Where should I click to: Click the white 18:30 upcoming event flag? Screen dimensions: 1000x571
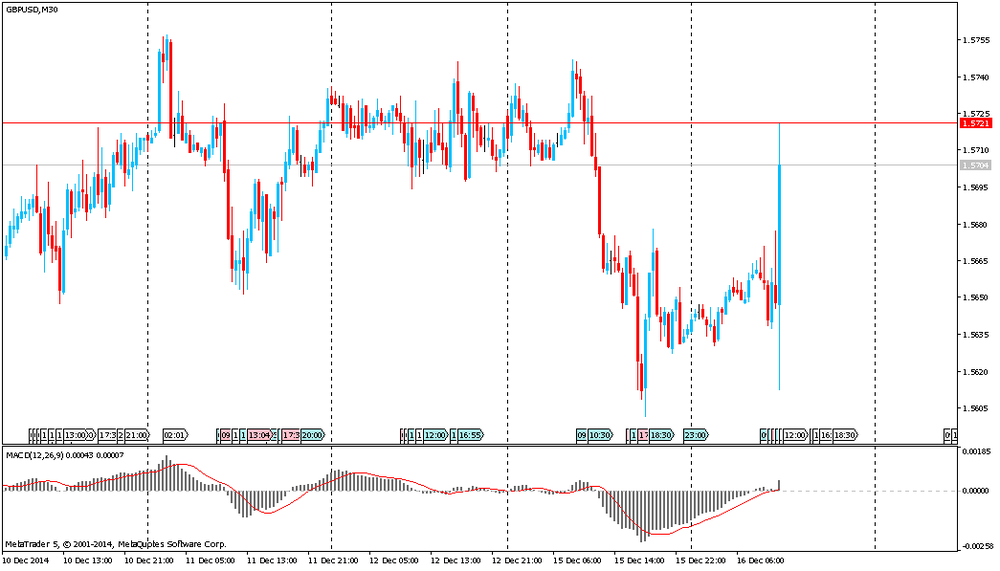tap(844, 436)
